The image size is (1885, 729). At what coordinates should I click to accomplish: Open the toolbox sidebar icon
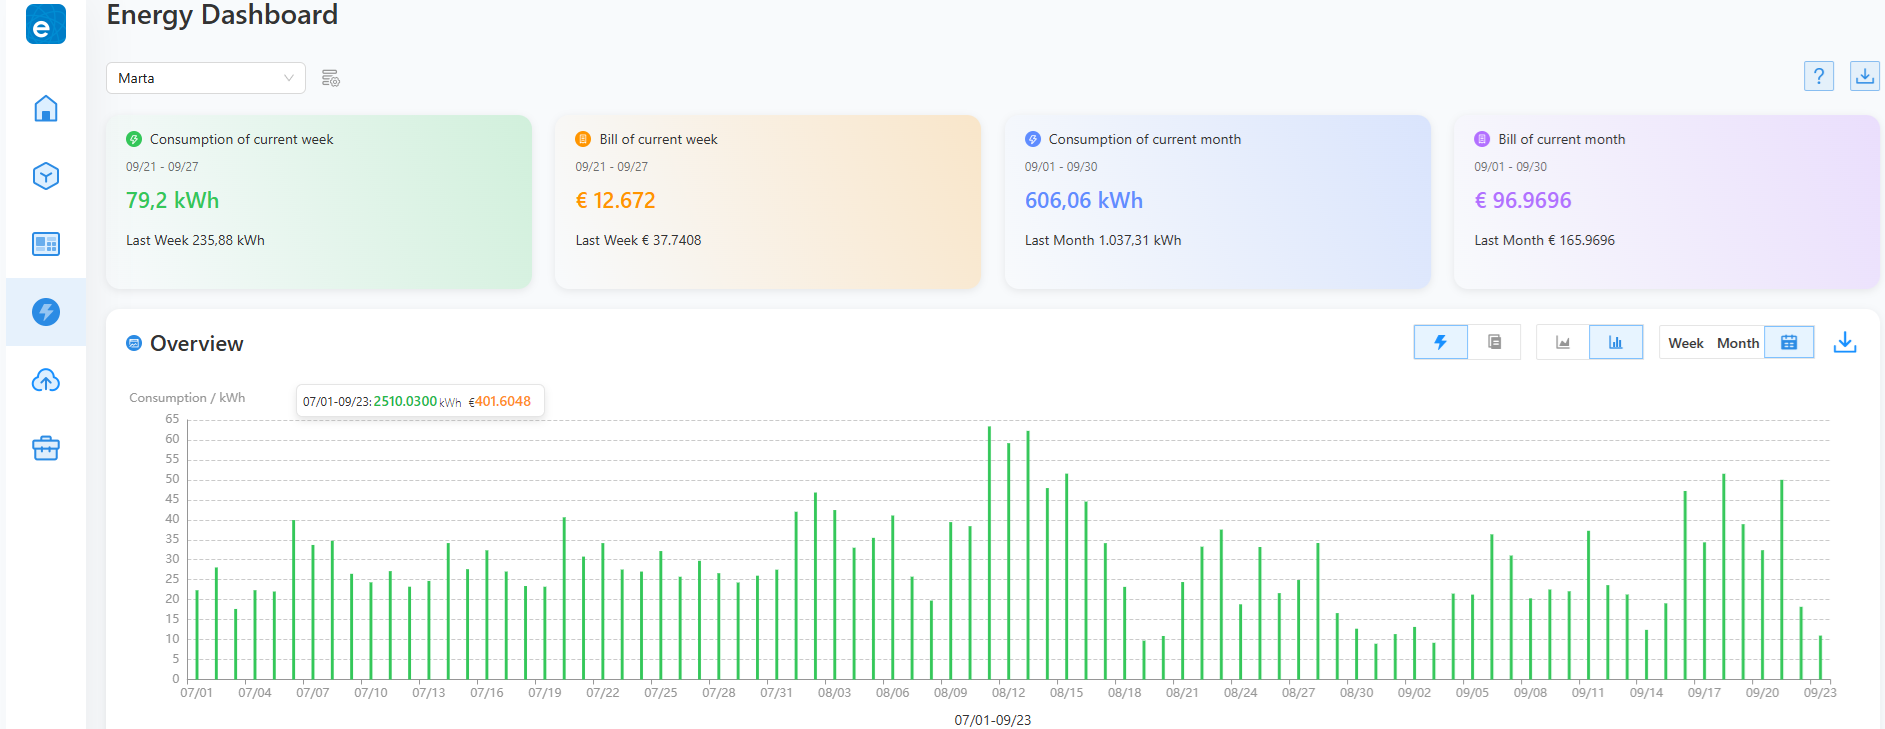(46, 448)
